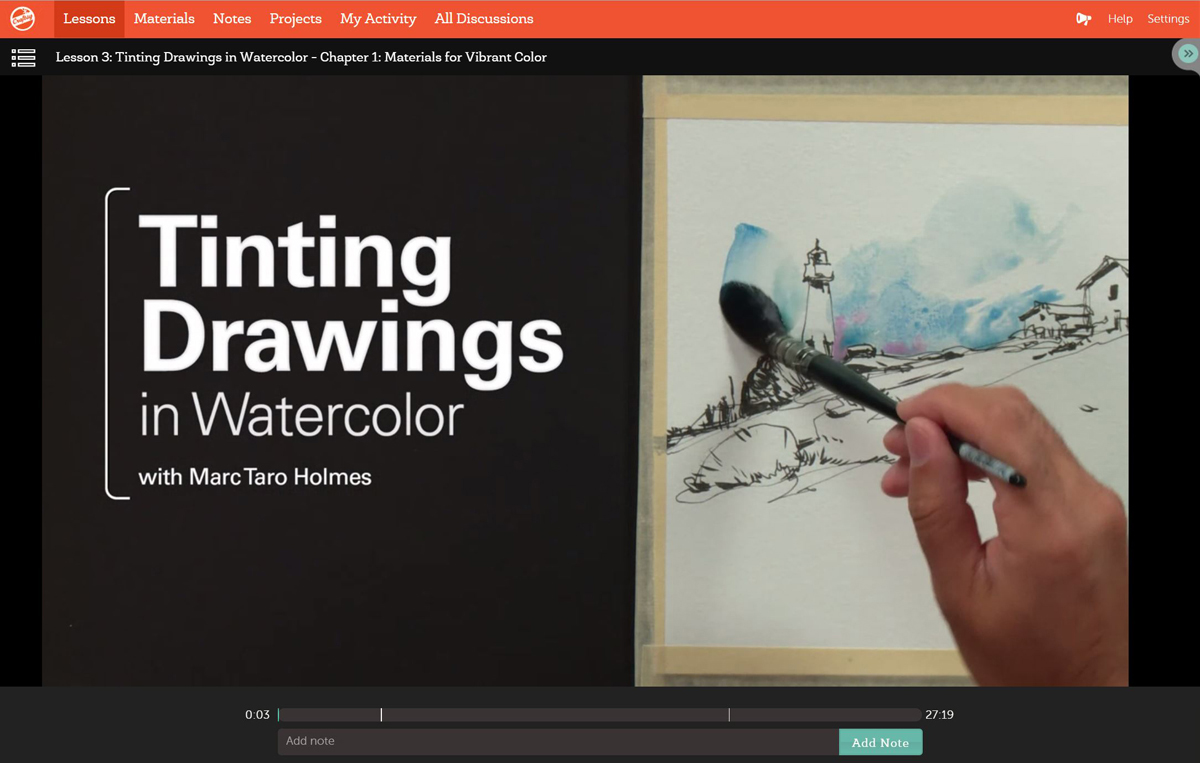Open the All Discussions section
Screen dimensions: 1200x763
point(484,19)
